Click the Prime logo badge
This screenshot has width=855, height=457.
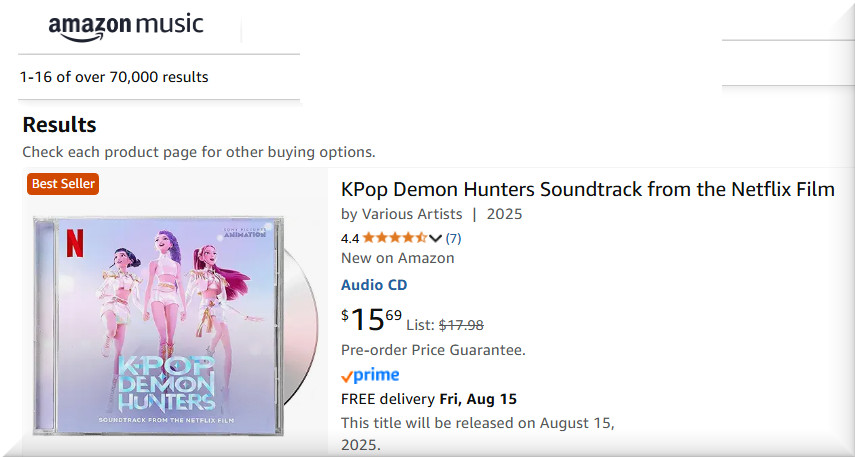click(370, 376)
